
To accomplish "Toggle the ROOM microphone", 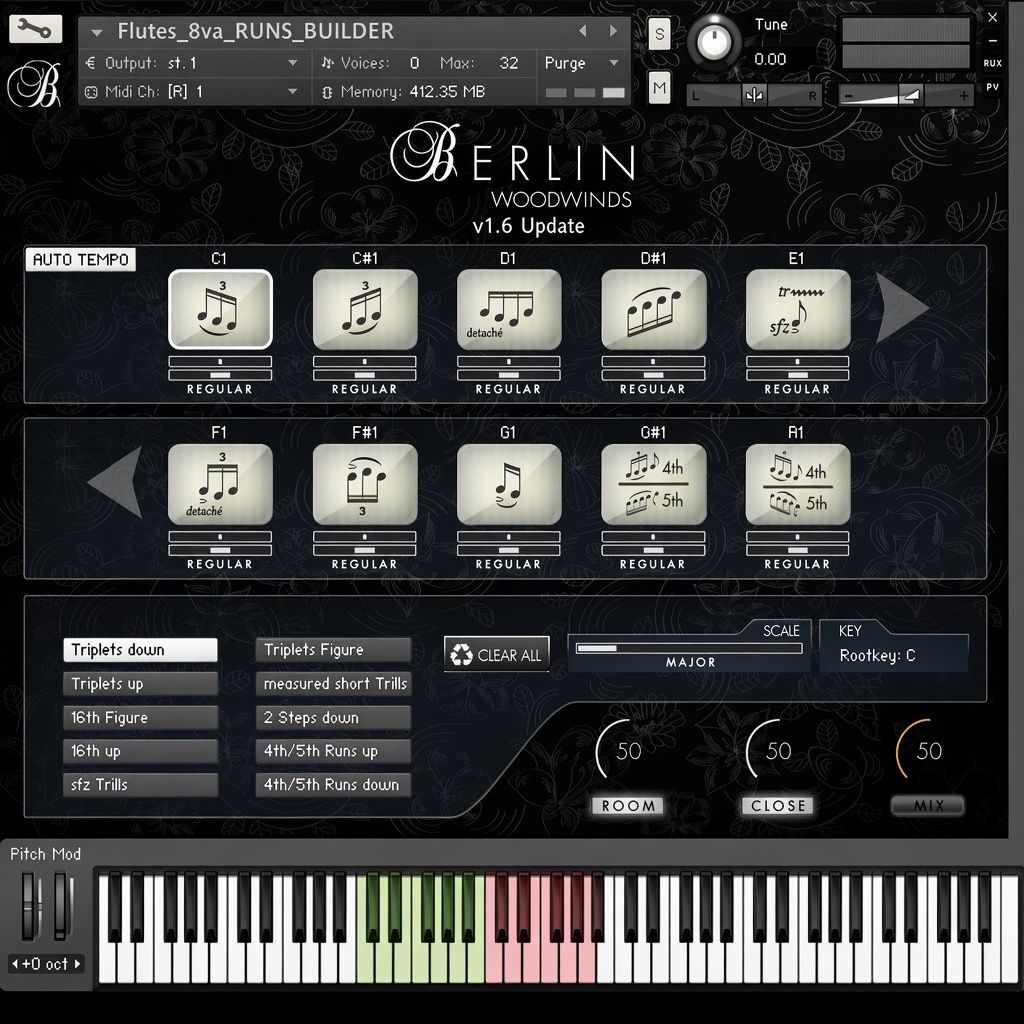I will pos(628,805).
